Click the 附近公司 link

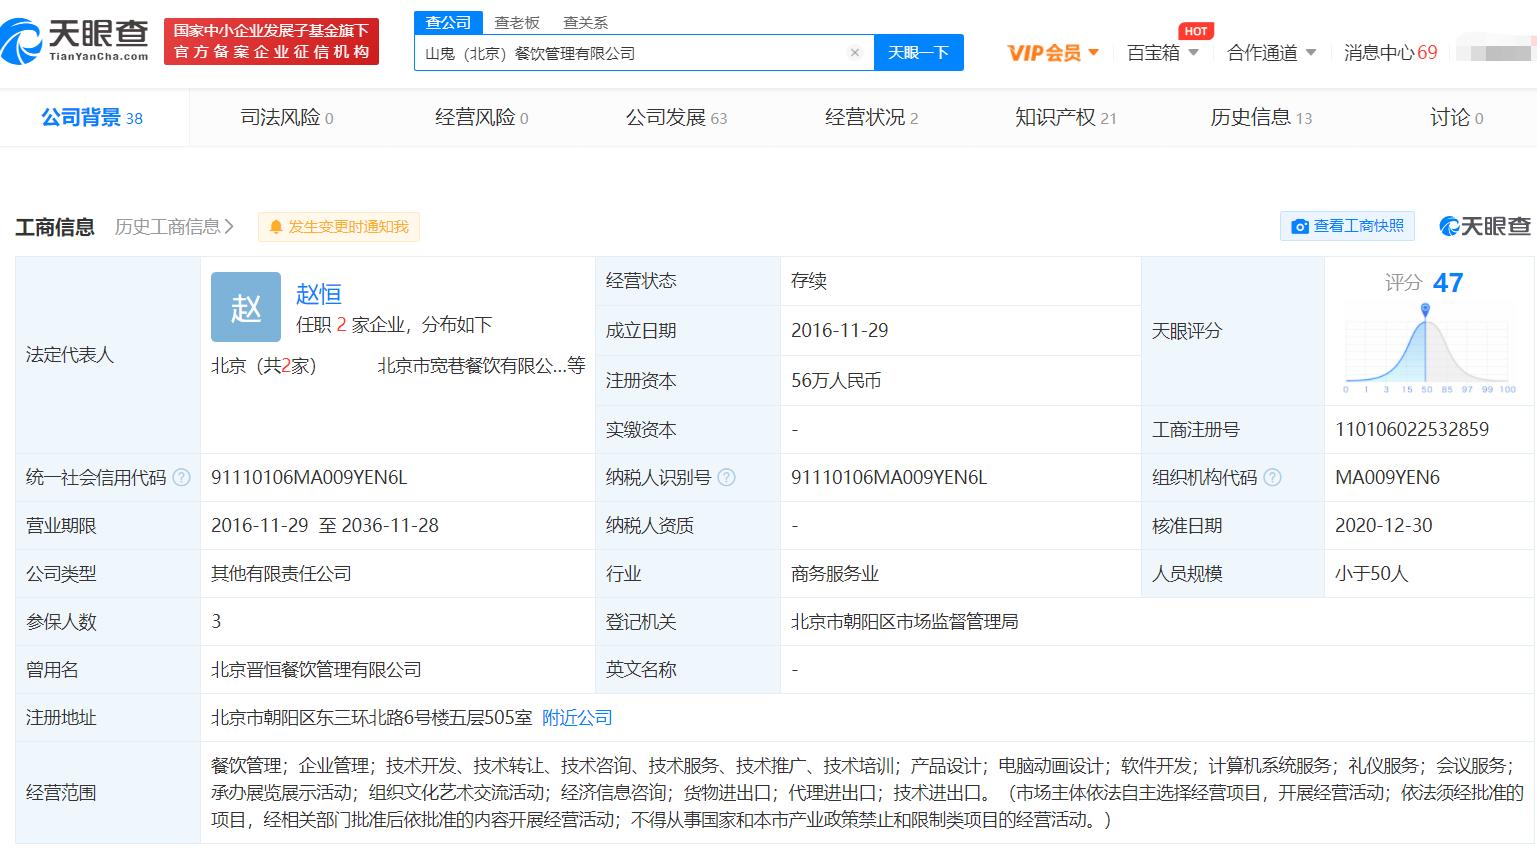(577, 718)
